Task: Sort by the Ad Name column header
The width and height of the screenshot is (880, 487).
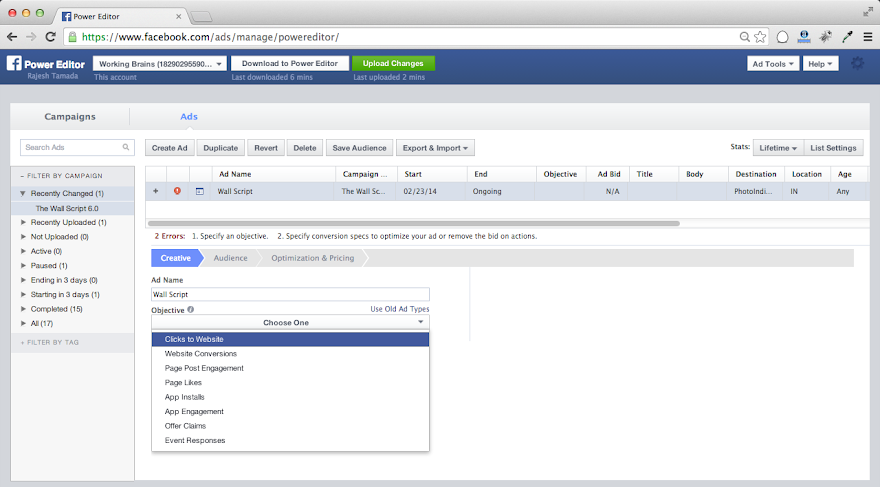Action: tap(235, 174)
